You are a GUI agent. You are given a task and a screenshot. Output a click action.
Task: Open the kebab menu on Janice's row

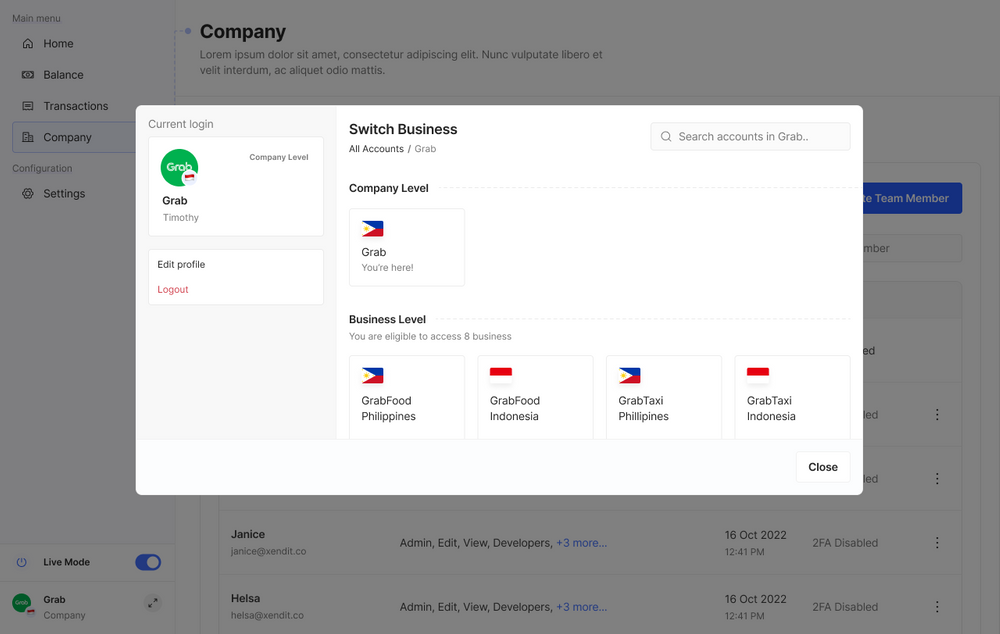click(x=937, y=542)
